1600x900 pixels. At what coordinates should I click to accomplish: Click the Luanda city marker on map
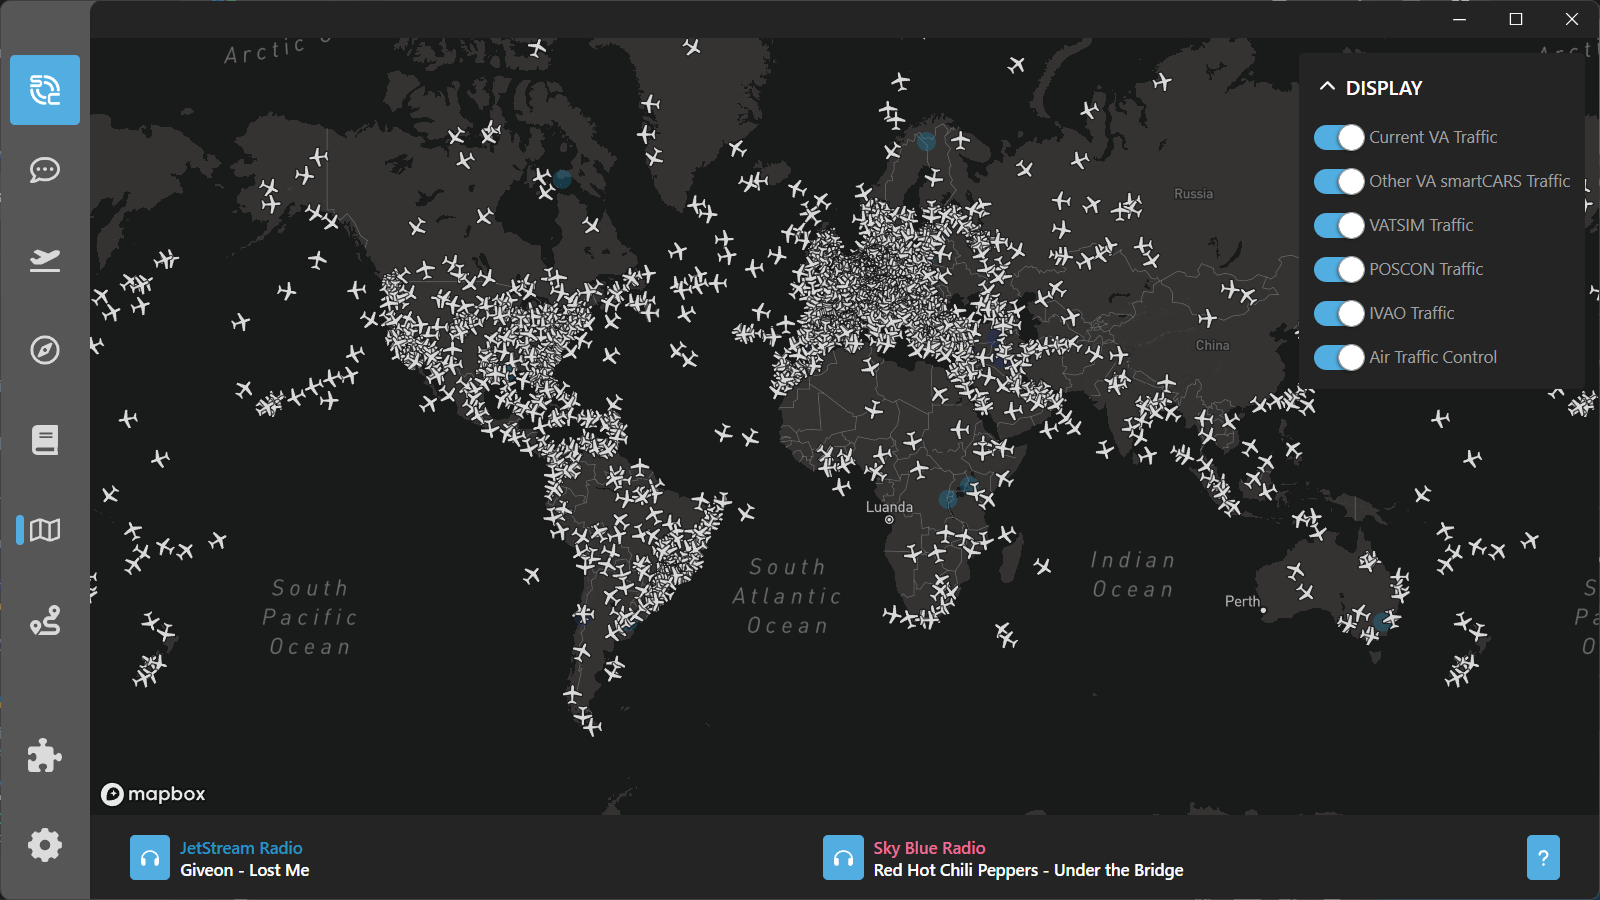click(x=889, y=519)
